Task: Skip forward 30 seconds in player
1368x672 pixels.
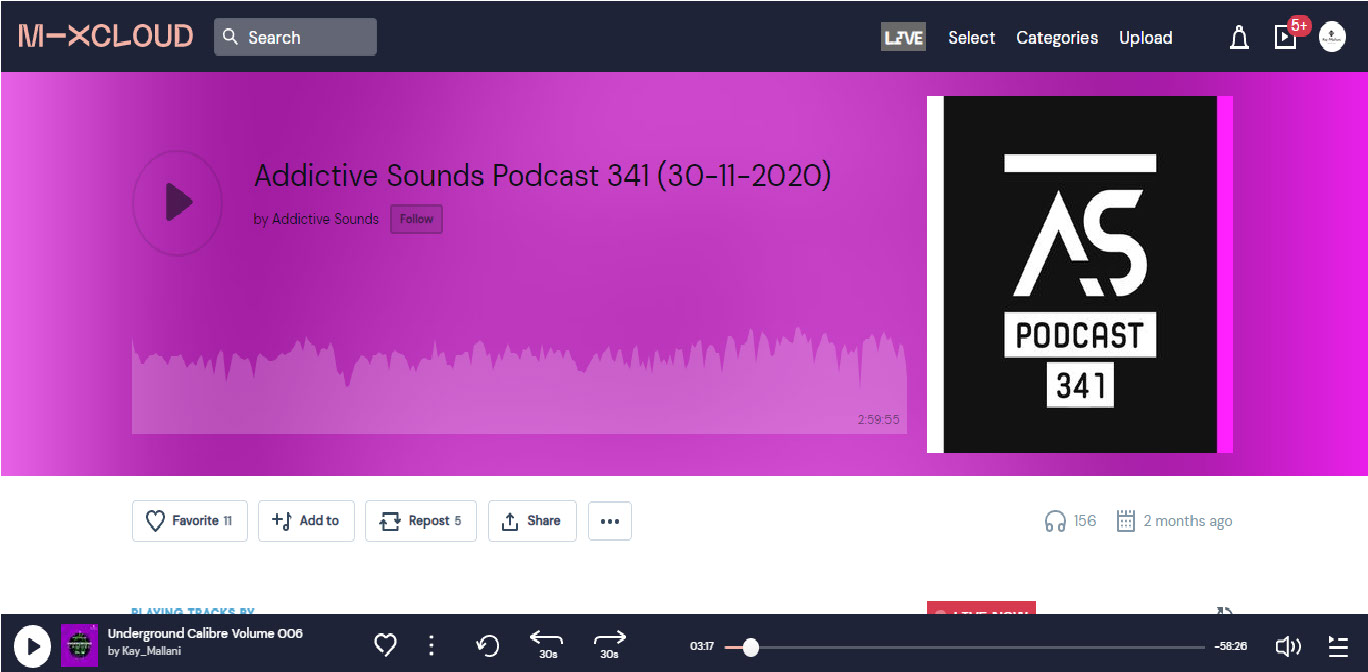Action: pyautogui.click(x=609, y=645)
